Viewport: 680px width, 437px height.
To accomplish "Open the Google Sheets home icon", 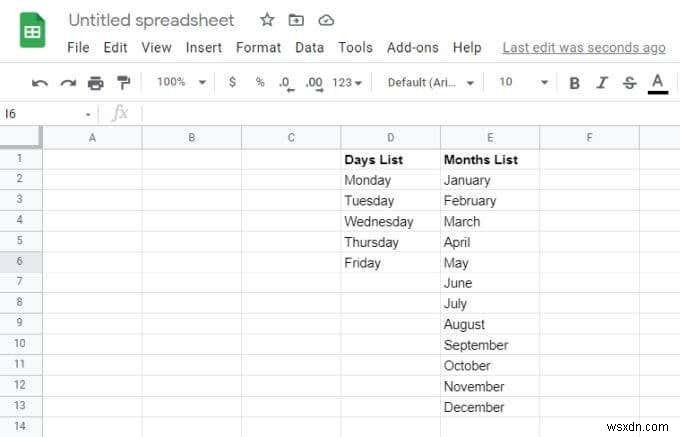I will (x=33, y=32).
